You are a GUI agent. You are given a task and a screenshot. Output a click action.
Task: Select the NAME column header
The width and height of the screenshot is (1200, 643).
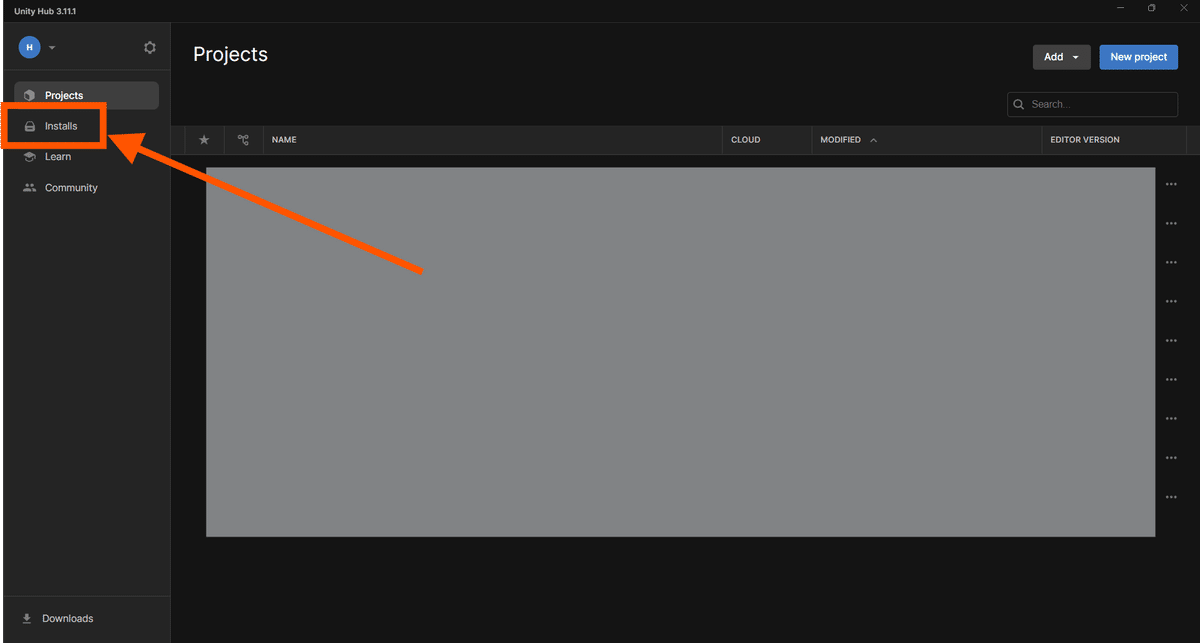(284, 140)
